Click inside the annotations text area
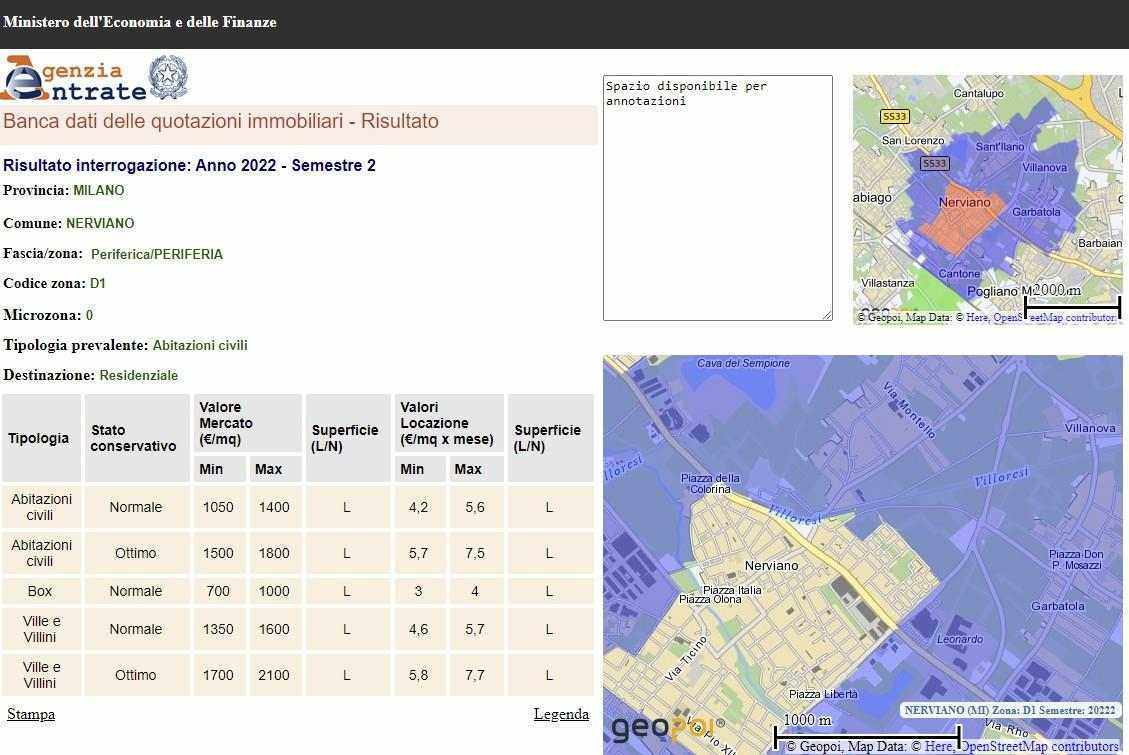This screenshot has width=1129, height=755. tap(717, 200)
